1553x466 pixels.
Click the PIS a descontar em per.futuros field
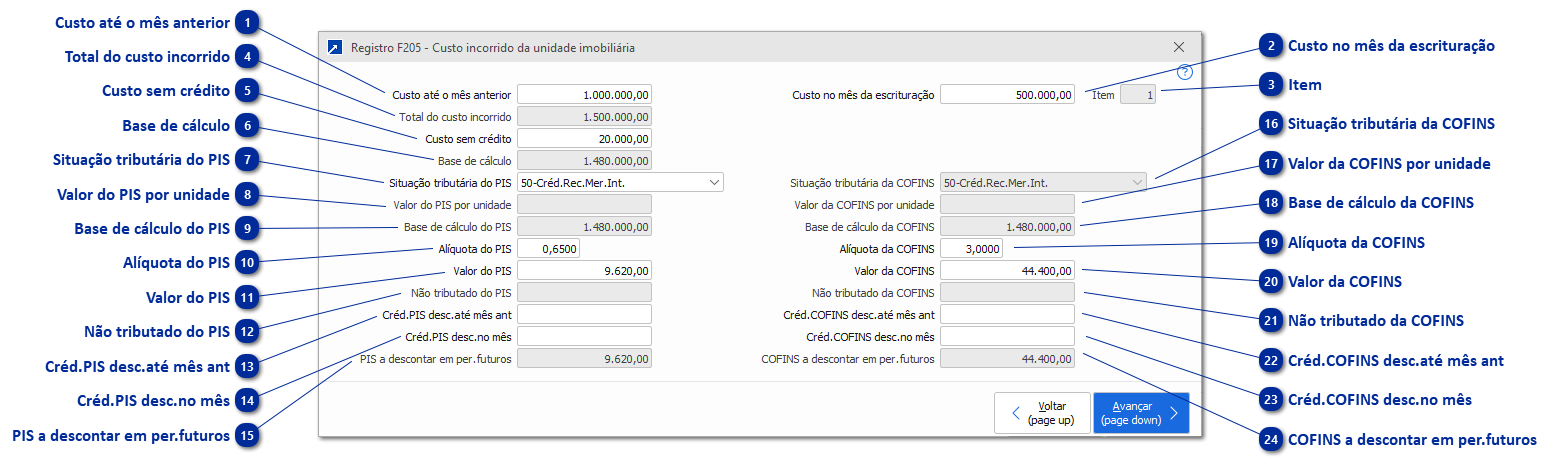(x=585, y=358)
